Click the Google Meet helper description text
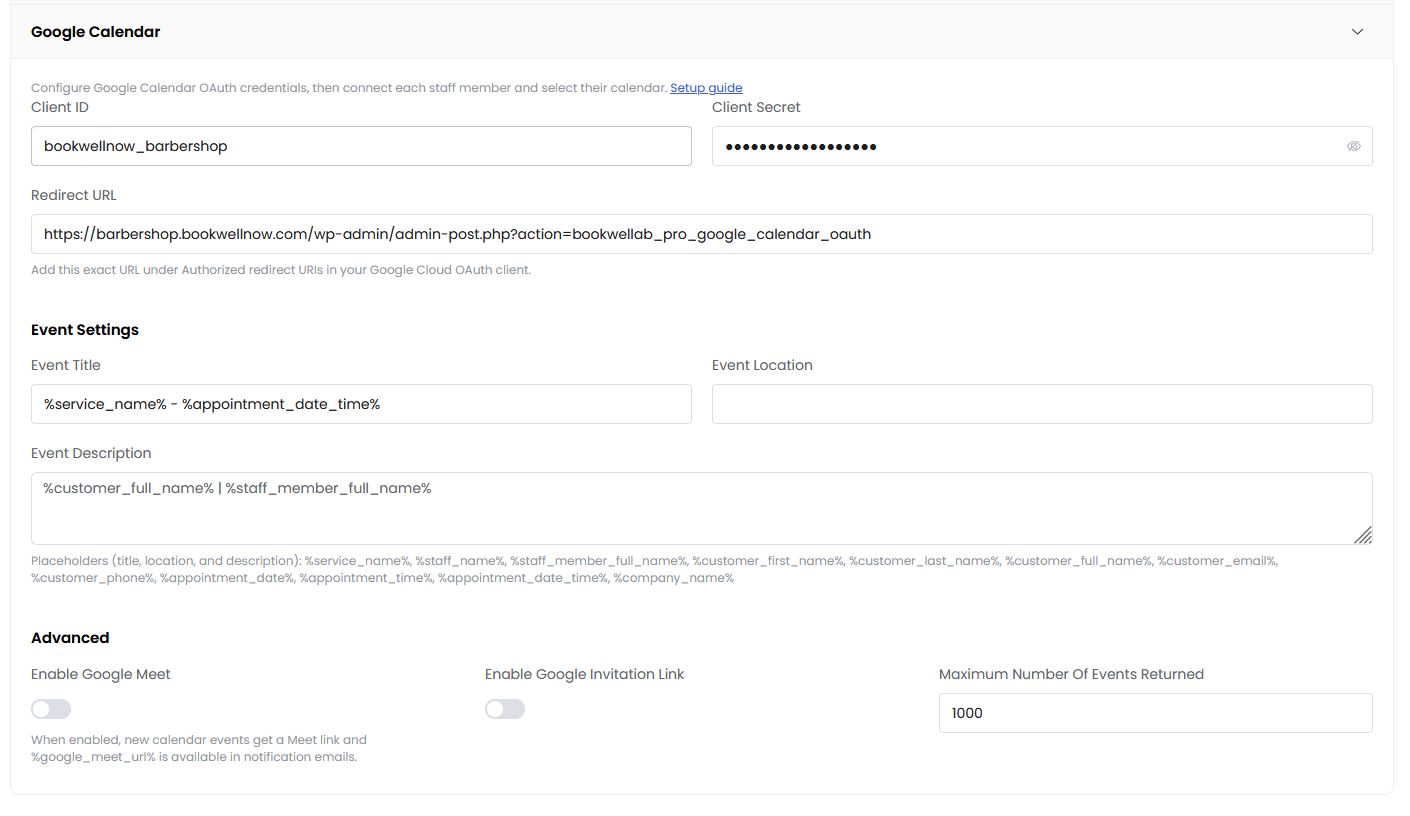Viewport: 1410px width, 816px height. [199, 748]
